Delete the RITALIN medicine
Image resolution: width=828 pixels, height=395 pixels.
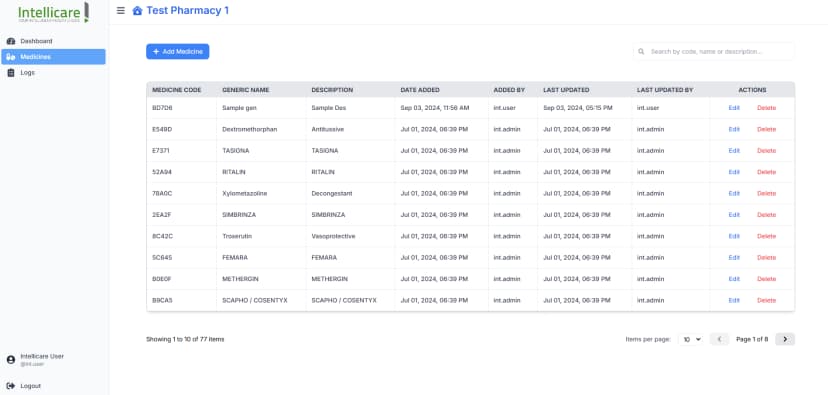pos(766,172)
